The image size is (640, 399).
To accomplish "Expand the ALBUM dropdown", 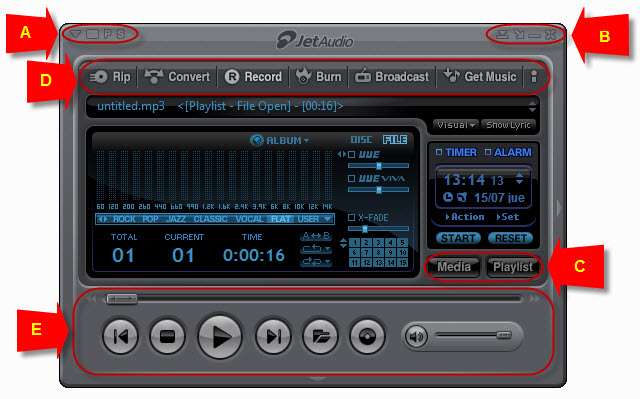I will (280, 140).
